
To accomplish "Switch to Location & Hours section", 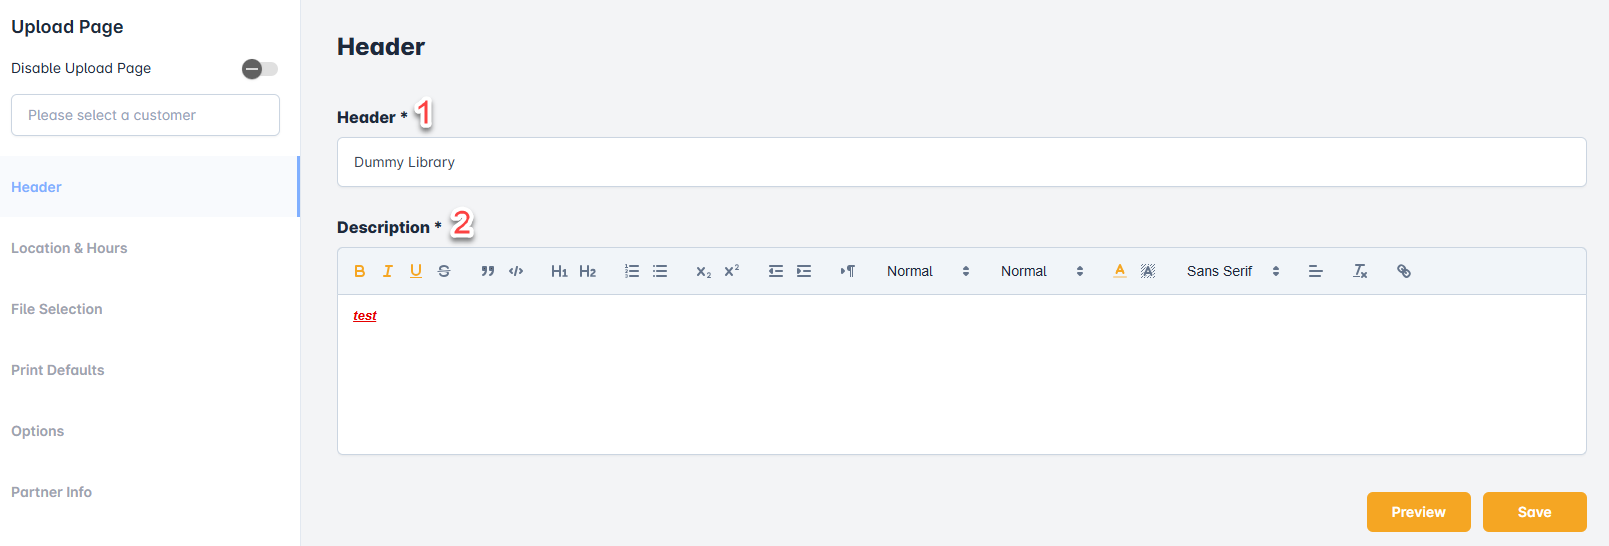I will (69, 248).
